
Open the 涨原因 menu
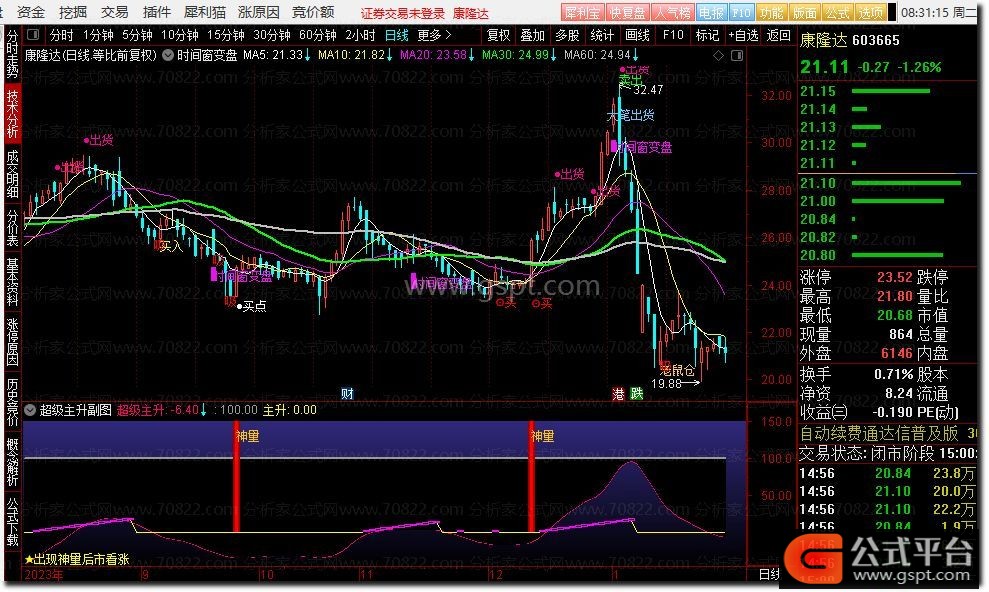pos(259,12)
